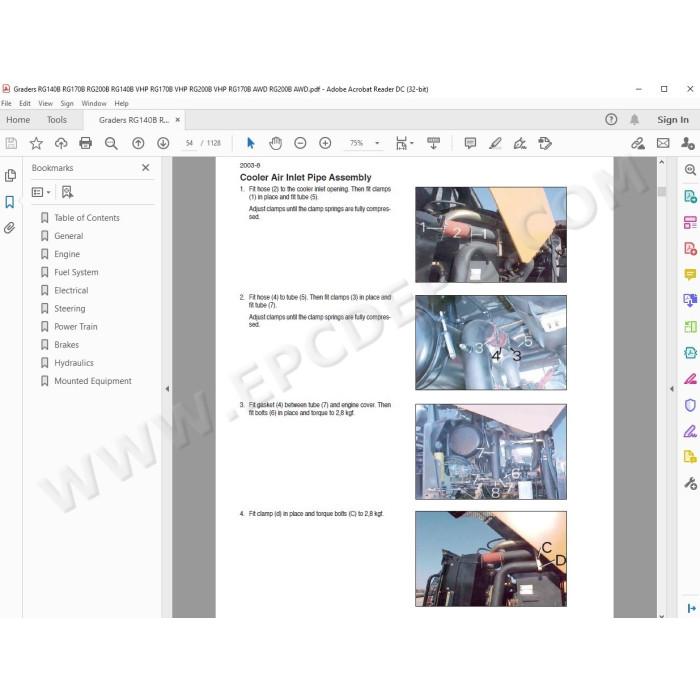Add a new bookmark icon
Viewport: 700px width, 700px height.
point(67,192)
